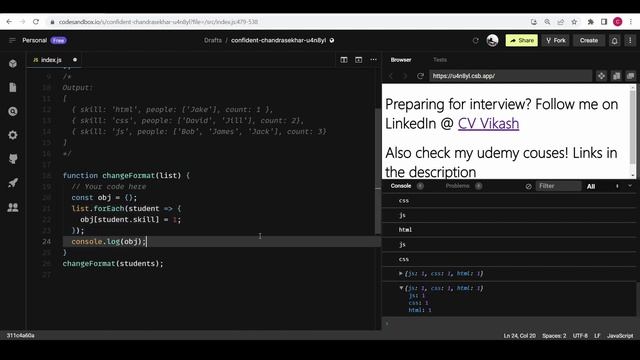
Task: Open the Live collaboration people icon in sidebar
Action: coord(13,207)
